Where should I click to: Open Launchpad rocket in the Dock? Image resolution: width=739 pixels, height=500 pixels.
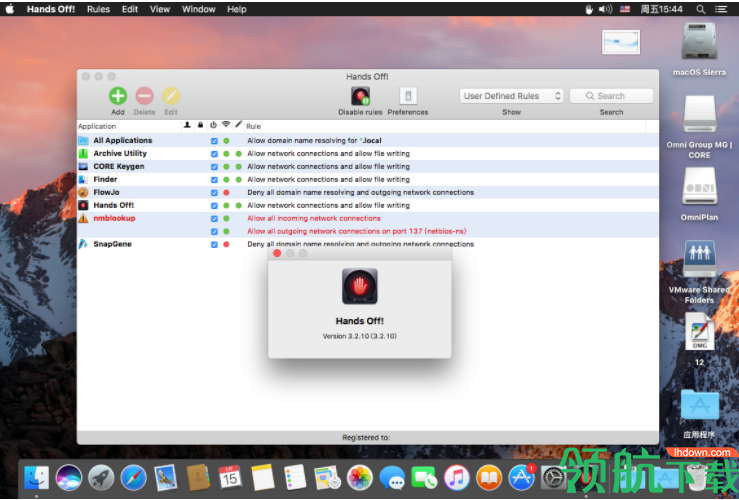(101, 477)
